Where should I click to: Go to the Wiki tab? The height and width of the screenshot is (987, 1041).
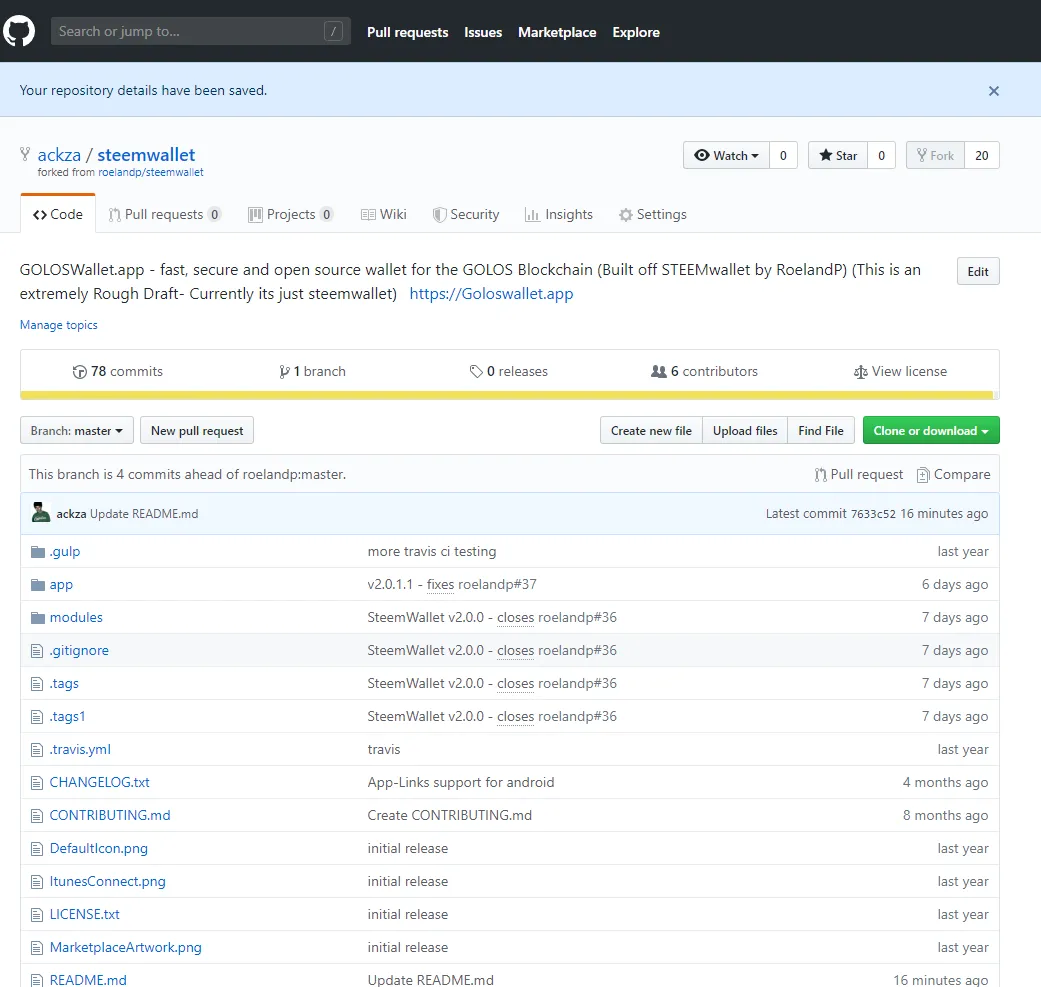tap(384, 214)
